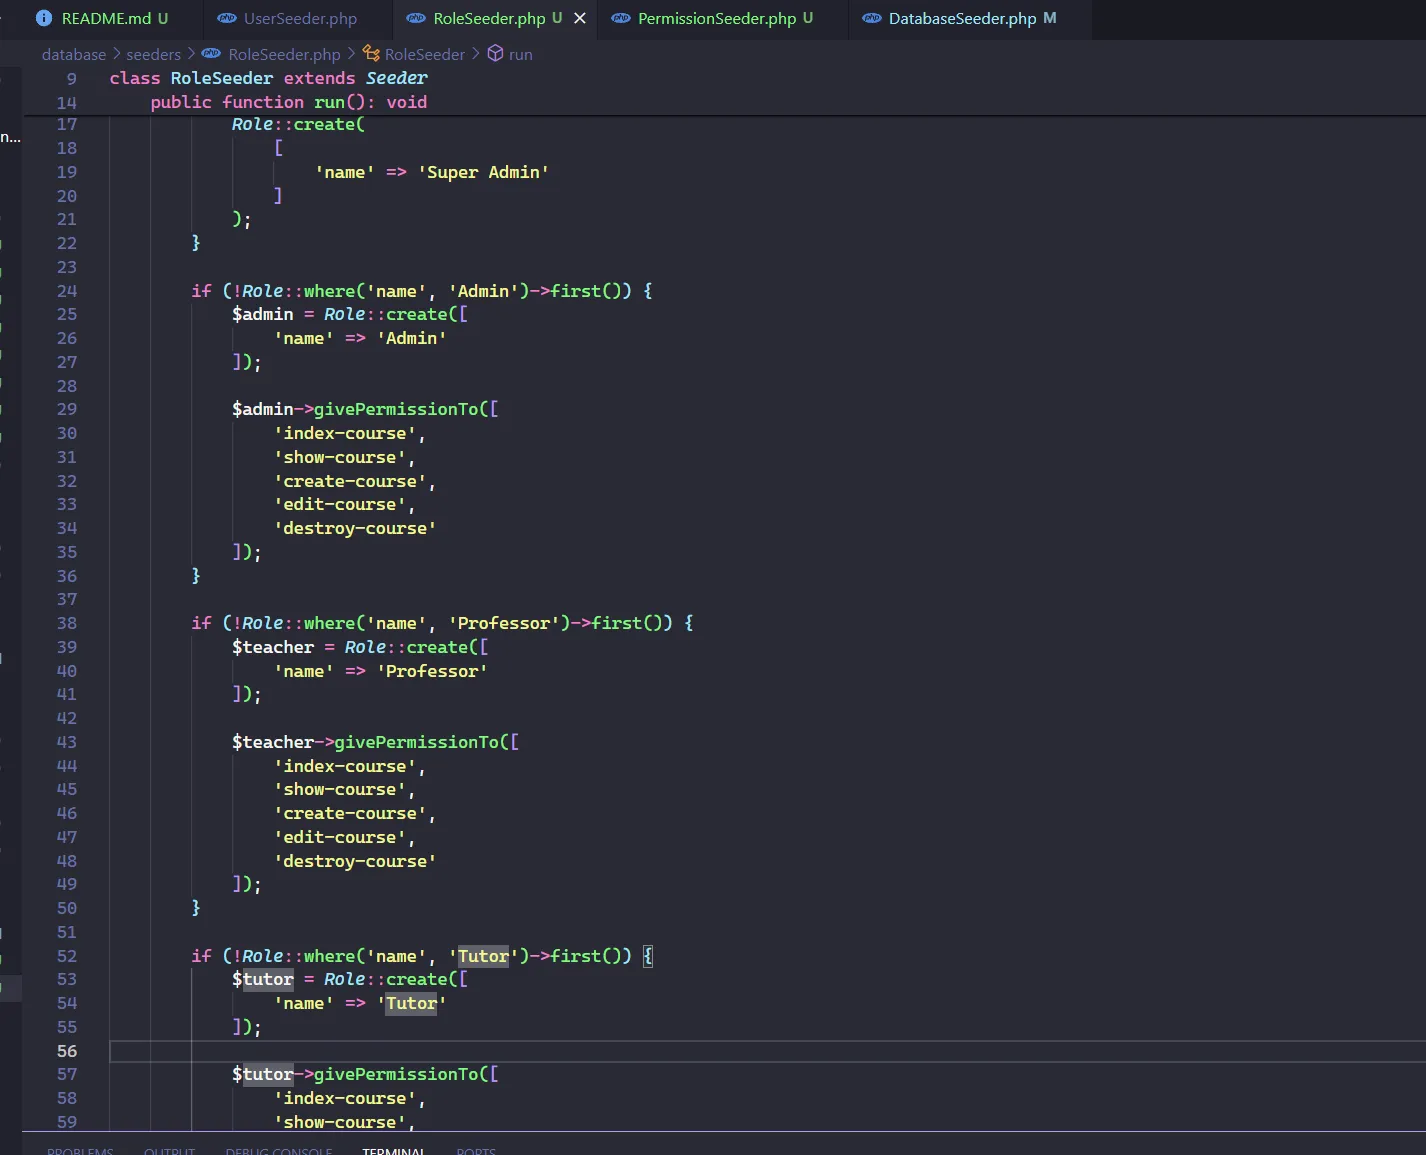1426x1155 pixels.
Task: Switch to the UserSeeder.php tab
Action: (300, 18)
